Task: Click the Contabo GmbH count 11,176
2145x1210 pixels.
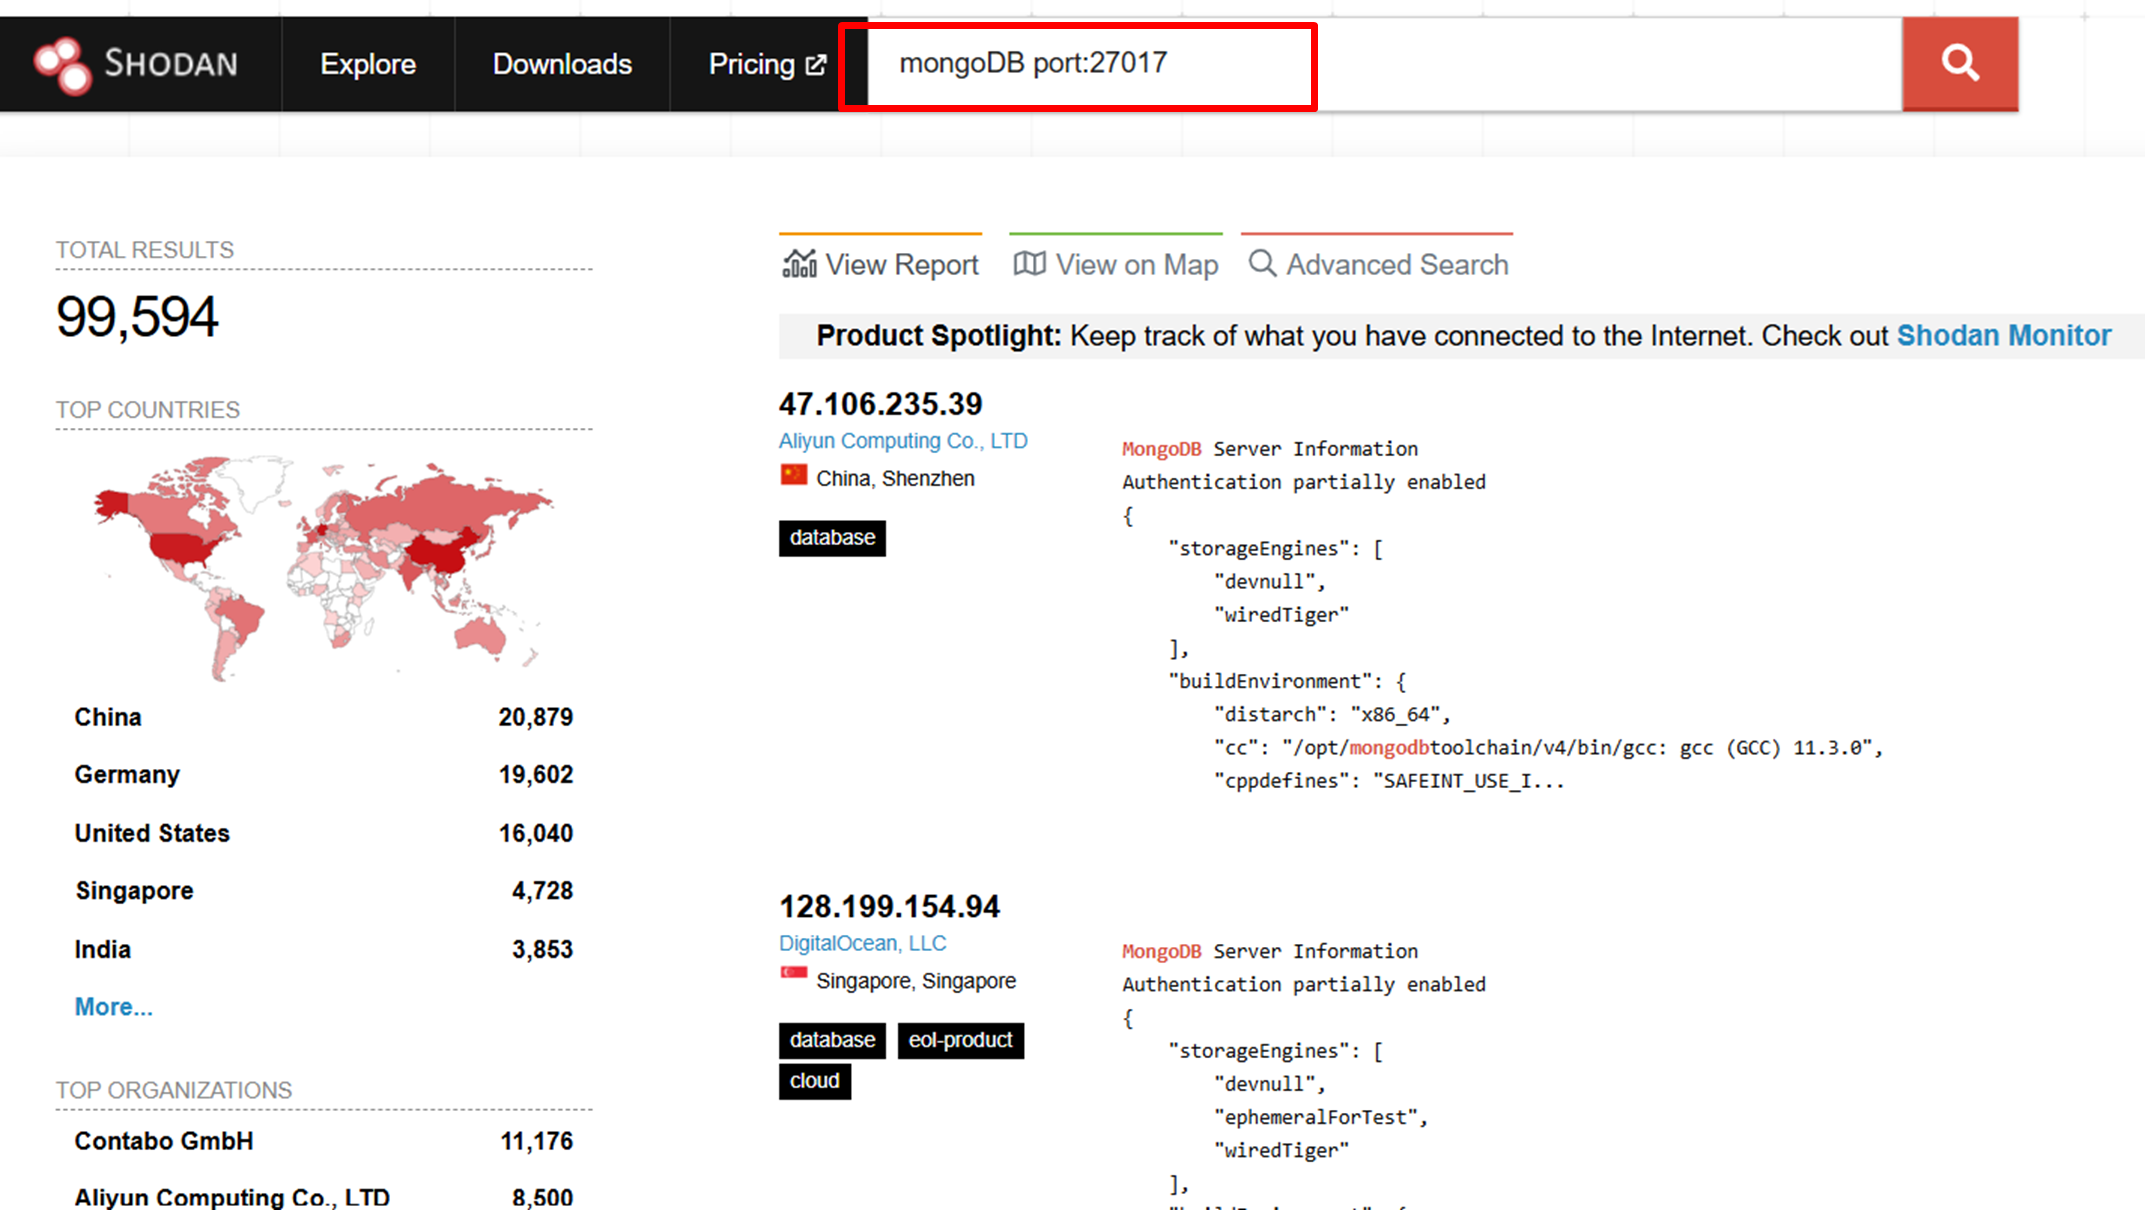Action: click(536, 1141)
